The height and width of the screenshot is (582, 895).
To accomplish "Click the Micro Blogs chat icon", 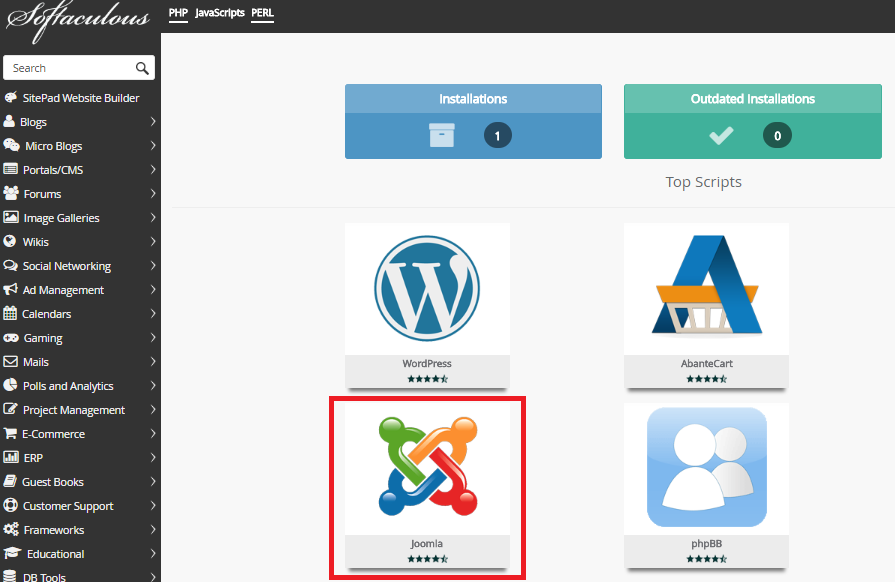I will click(x=11, y=145).
